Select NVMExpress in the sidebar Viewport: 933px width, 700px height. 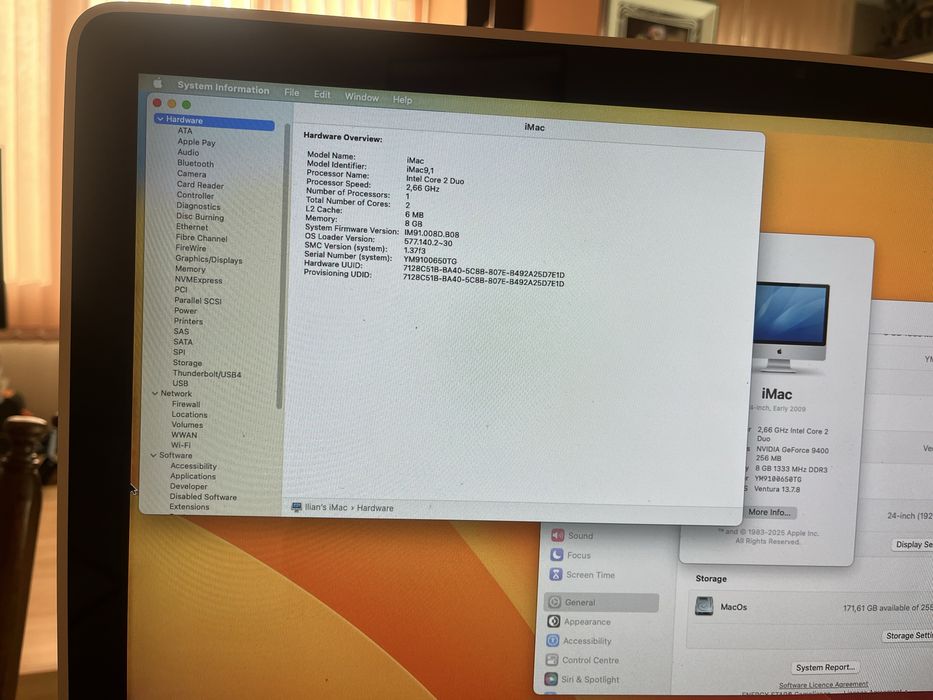point(198,280)
